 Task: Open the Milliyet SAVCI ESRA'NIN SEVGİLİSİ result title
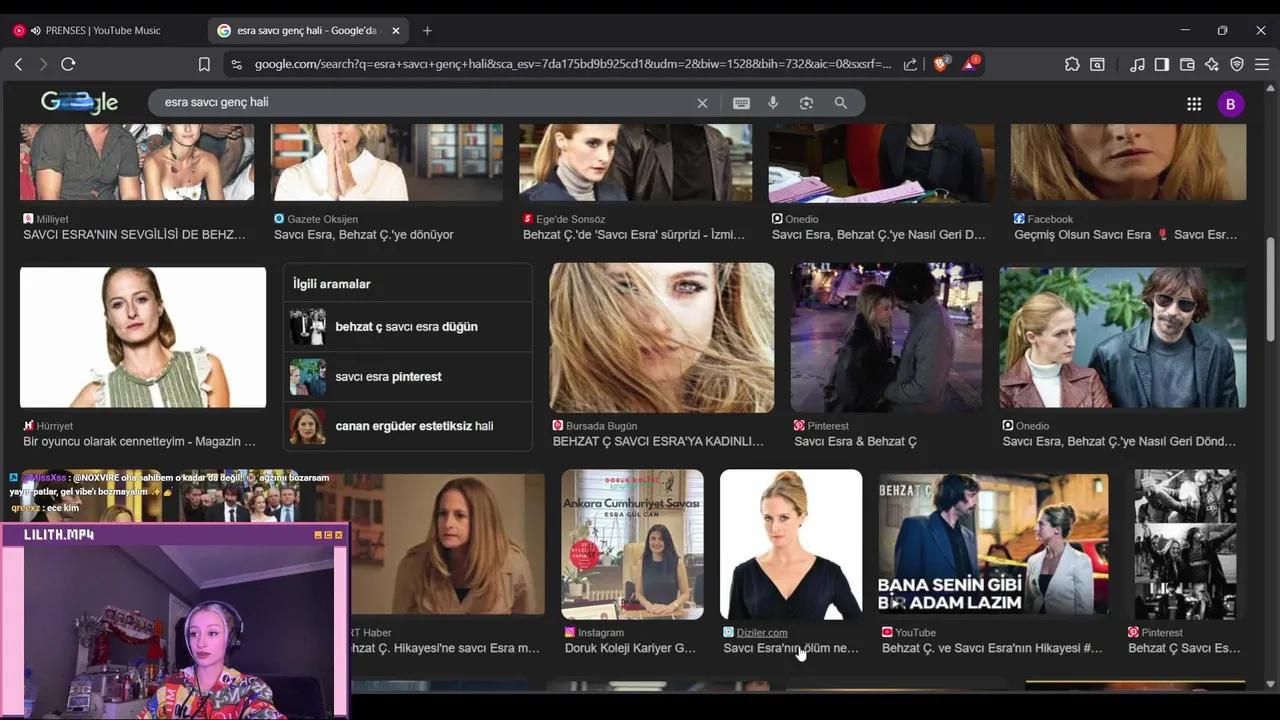(134, 235)
